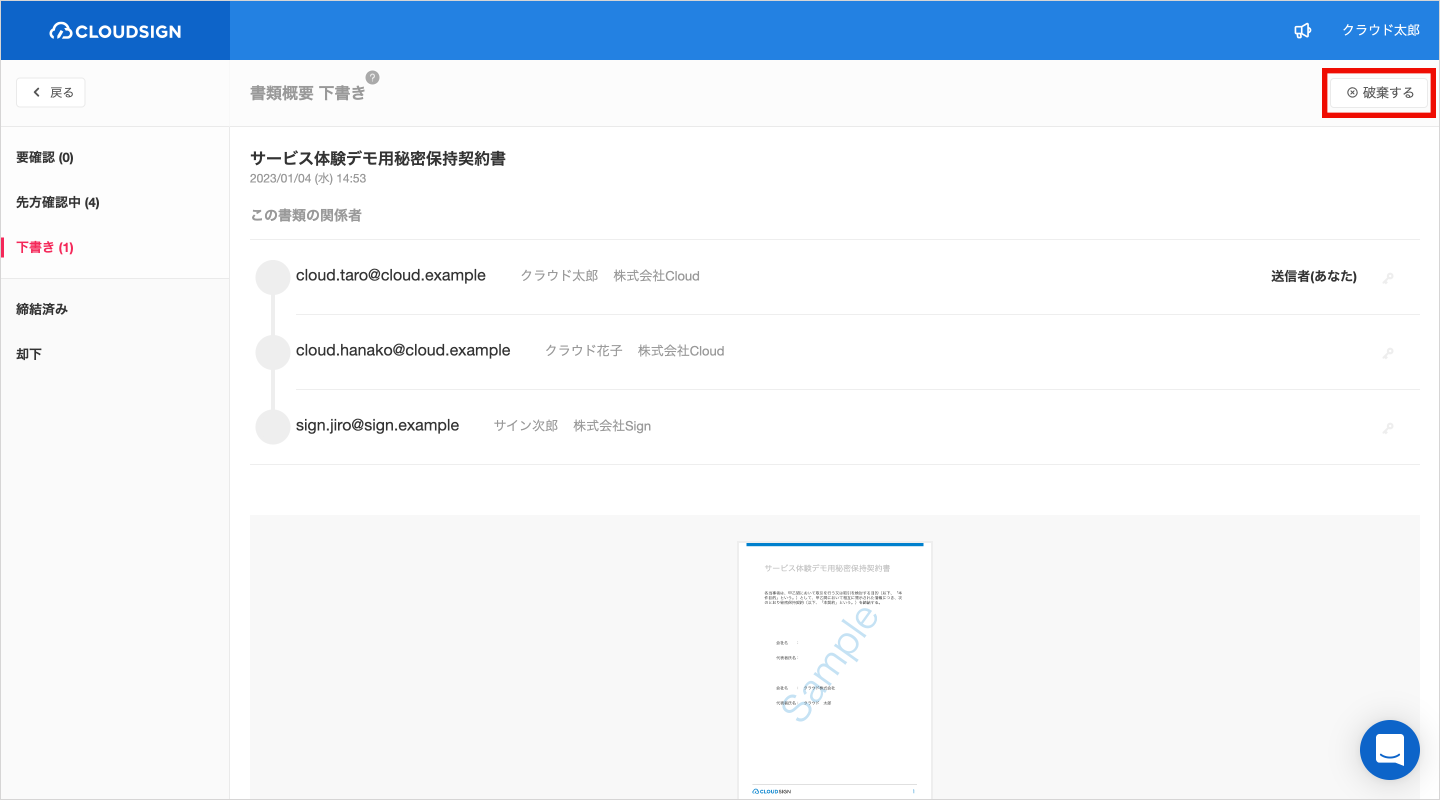Click the key icon for cloud.hanako@cloud.example
Screen dimensions: 1440x800
pyautogui.click(x=1388, y=353)
